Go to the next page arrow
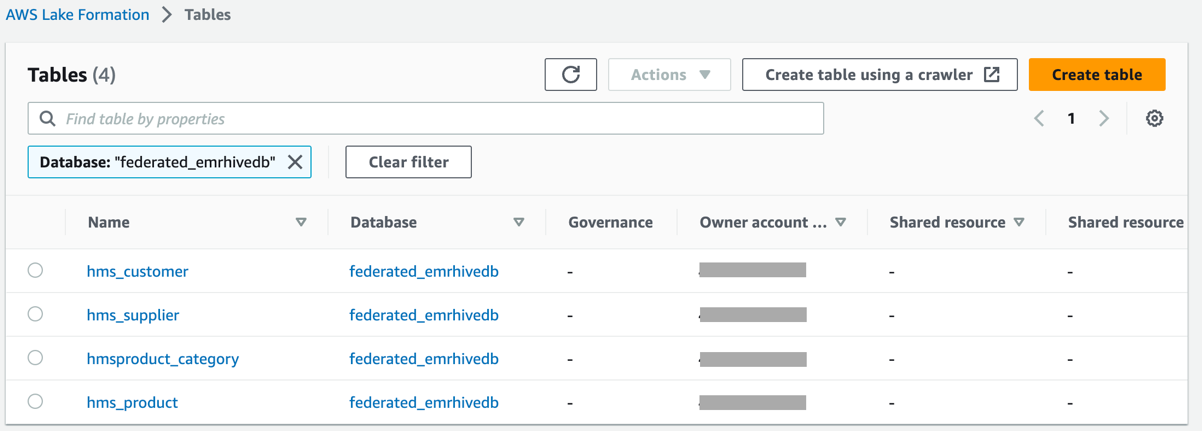The image size is (1202, 431). click(x=1104, y=118)
